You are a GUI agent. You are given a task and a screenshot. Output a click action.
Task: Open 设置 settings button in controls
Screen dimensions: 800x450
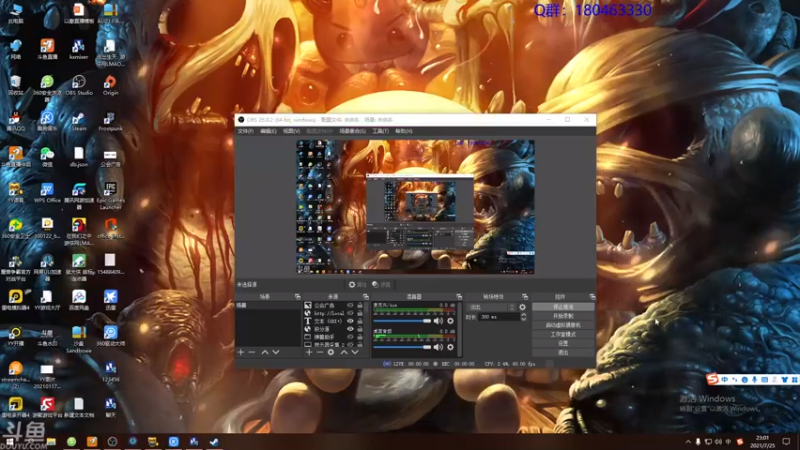tap(563, 343)
